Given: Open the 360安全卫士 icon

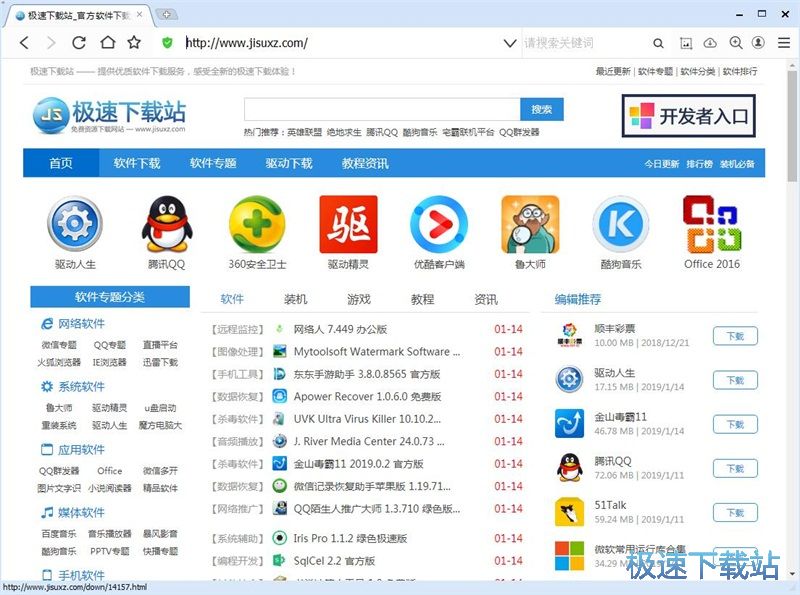Looking at the screenshot, I should point(257,224).
